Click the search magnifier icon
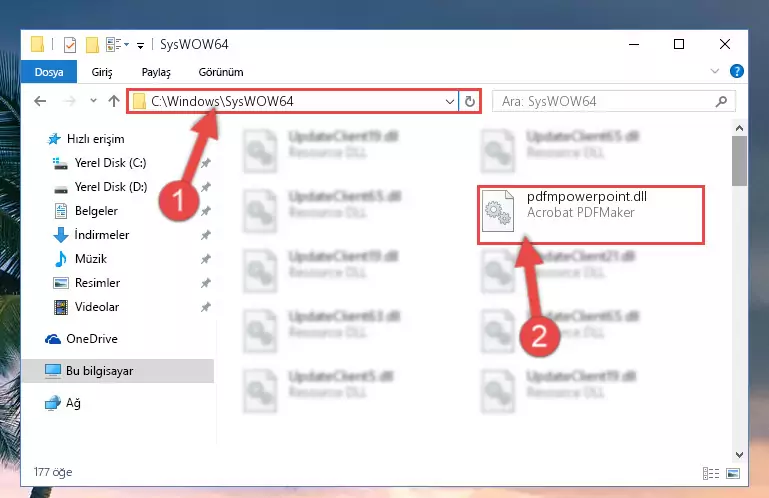Viewport: 769px width, 498px height. (x=721, y=102)
